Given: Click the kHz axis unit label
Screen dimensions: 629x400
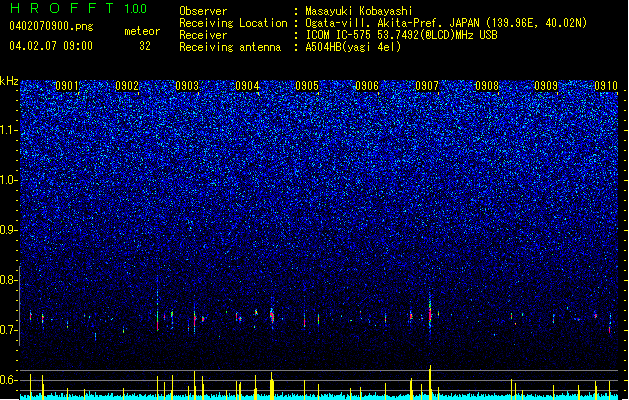Looking at the screenshot, I should pyautogui.click(x=9, y=81).
